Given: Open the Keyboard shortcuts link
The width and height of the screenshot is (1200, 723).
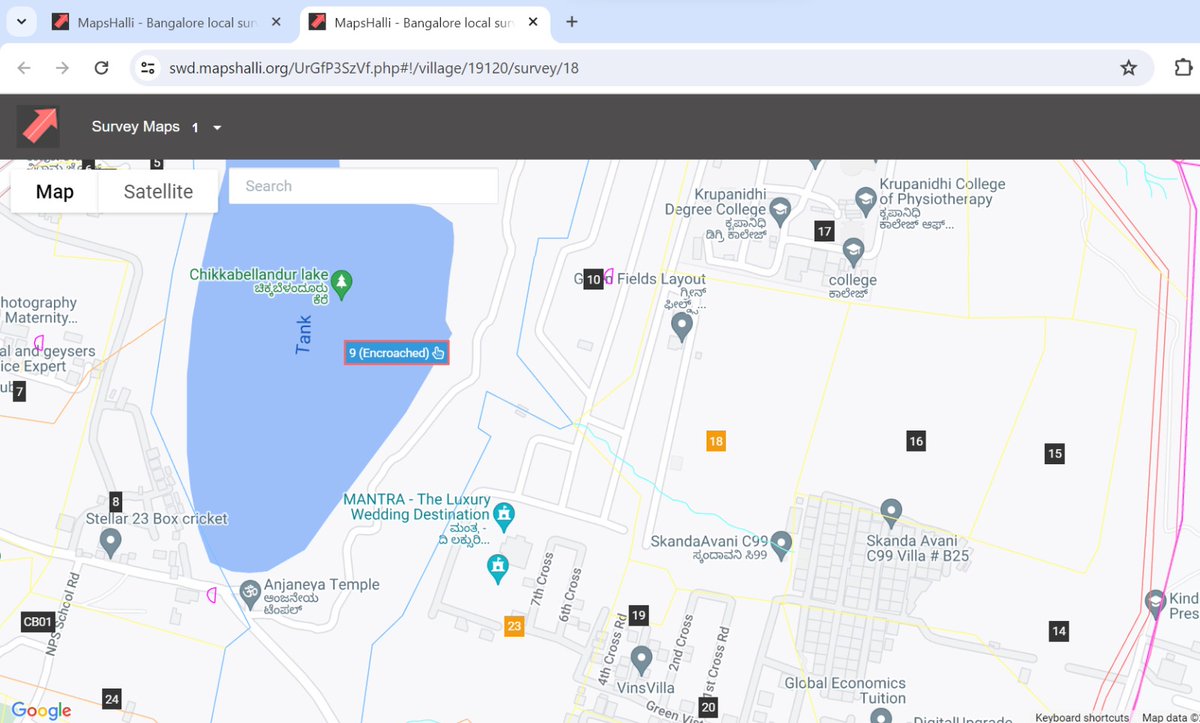Looking at the screenshot, I should tap(1082, 717).
